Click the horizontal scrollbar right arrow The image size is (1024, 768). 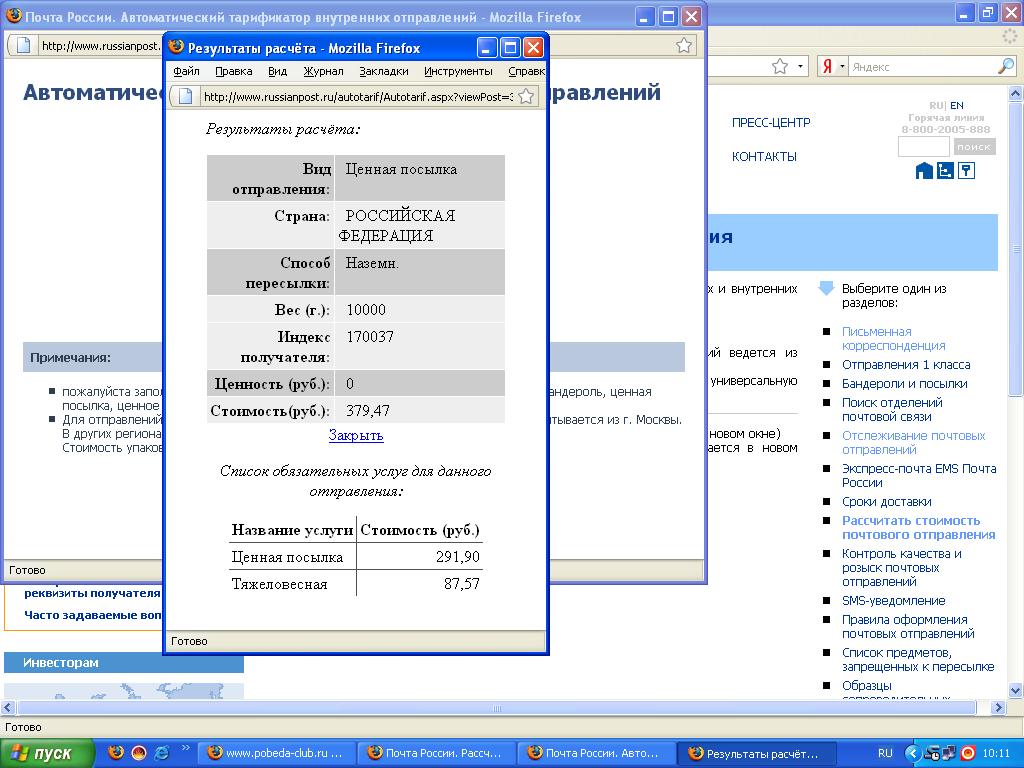click(998, 707)
